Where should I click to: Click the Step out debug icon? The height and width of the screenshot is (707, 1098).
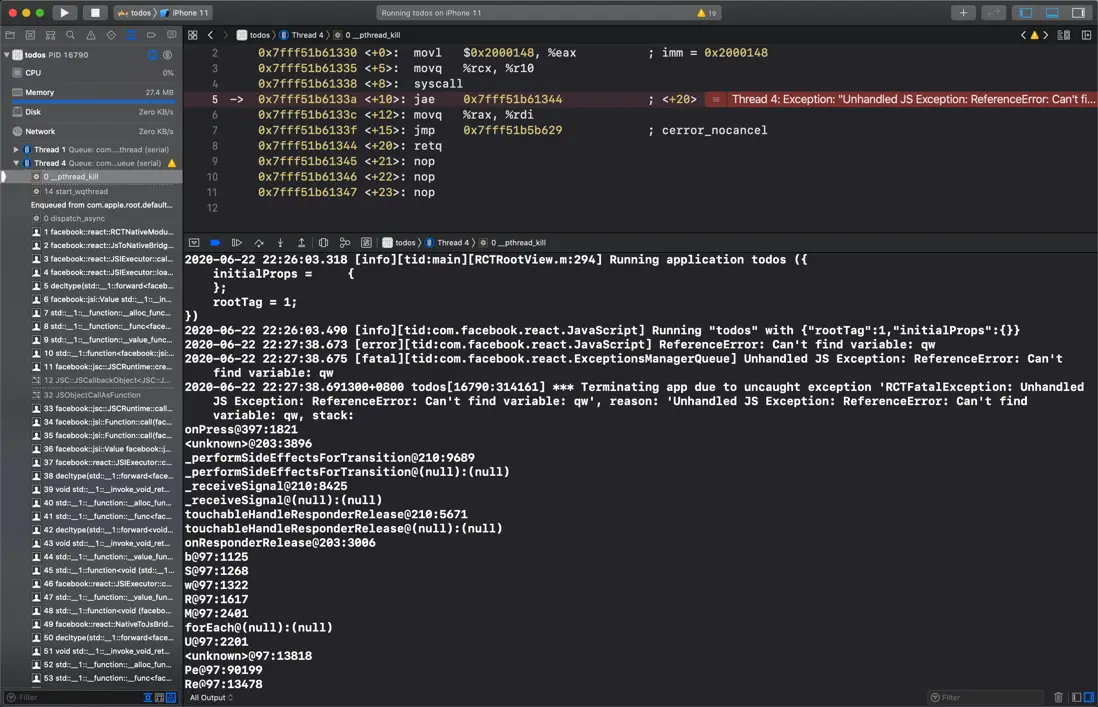coord(301,243)
